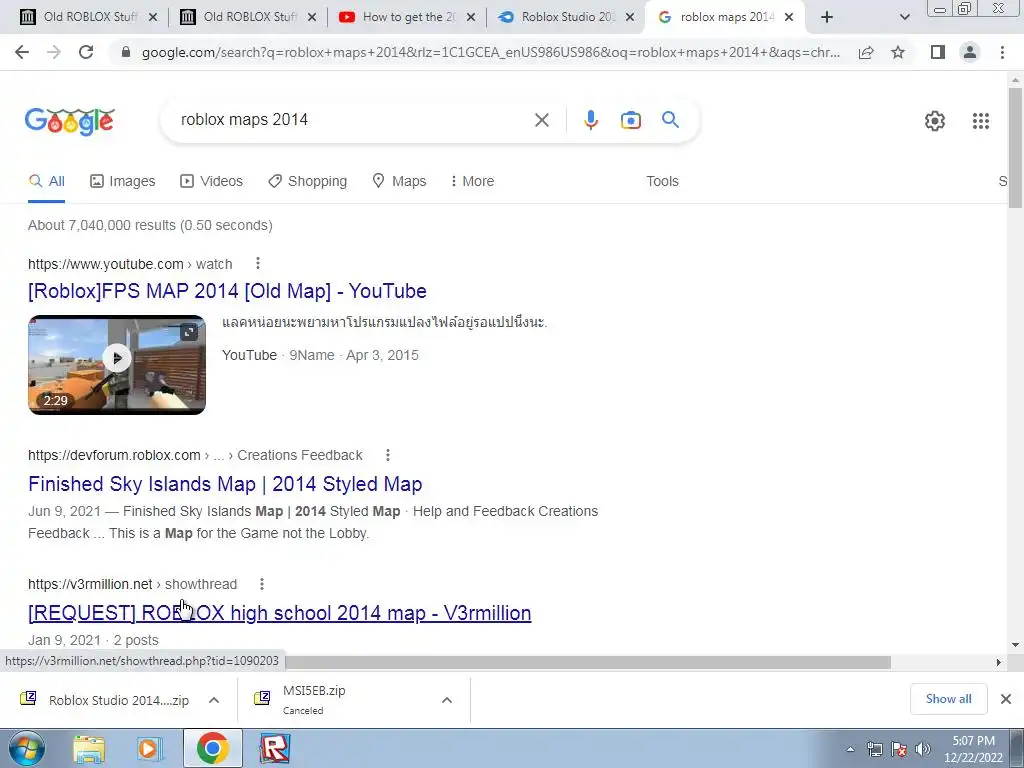Open Roblox Studio taskbar icon
This screenshot has height=768, width=1024.
(x=274, y=748)
